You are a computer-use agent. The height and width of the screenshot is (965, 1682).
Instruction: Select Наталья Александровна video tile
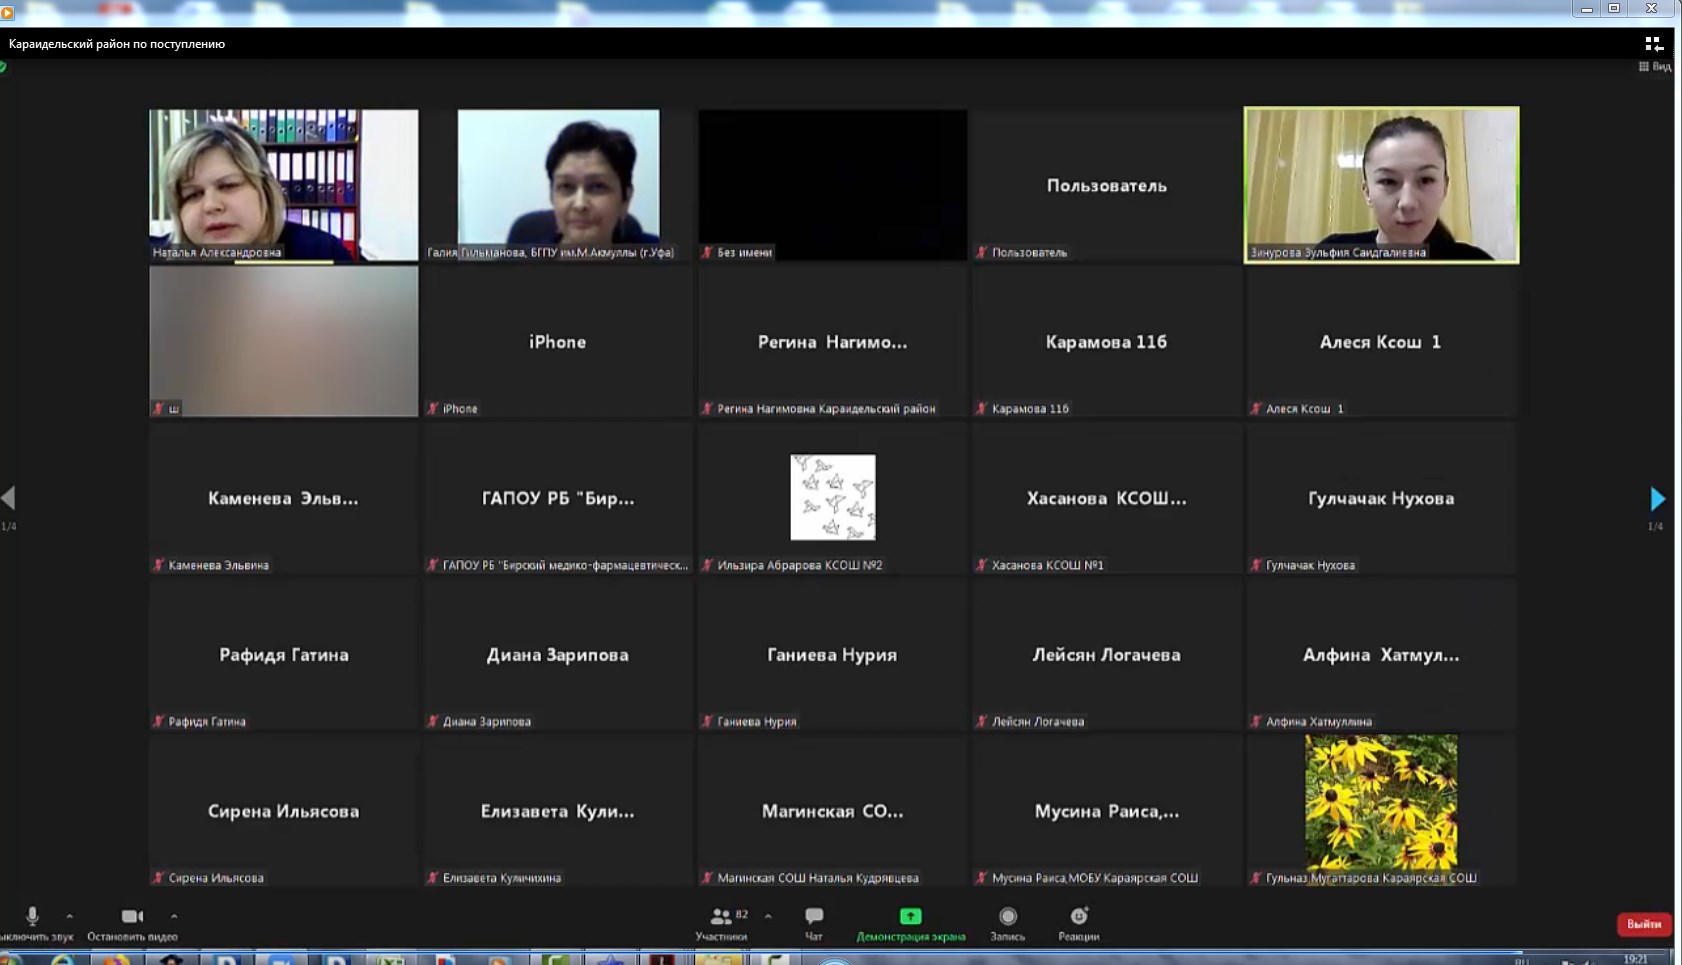coord(284,185)
